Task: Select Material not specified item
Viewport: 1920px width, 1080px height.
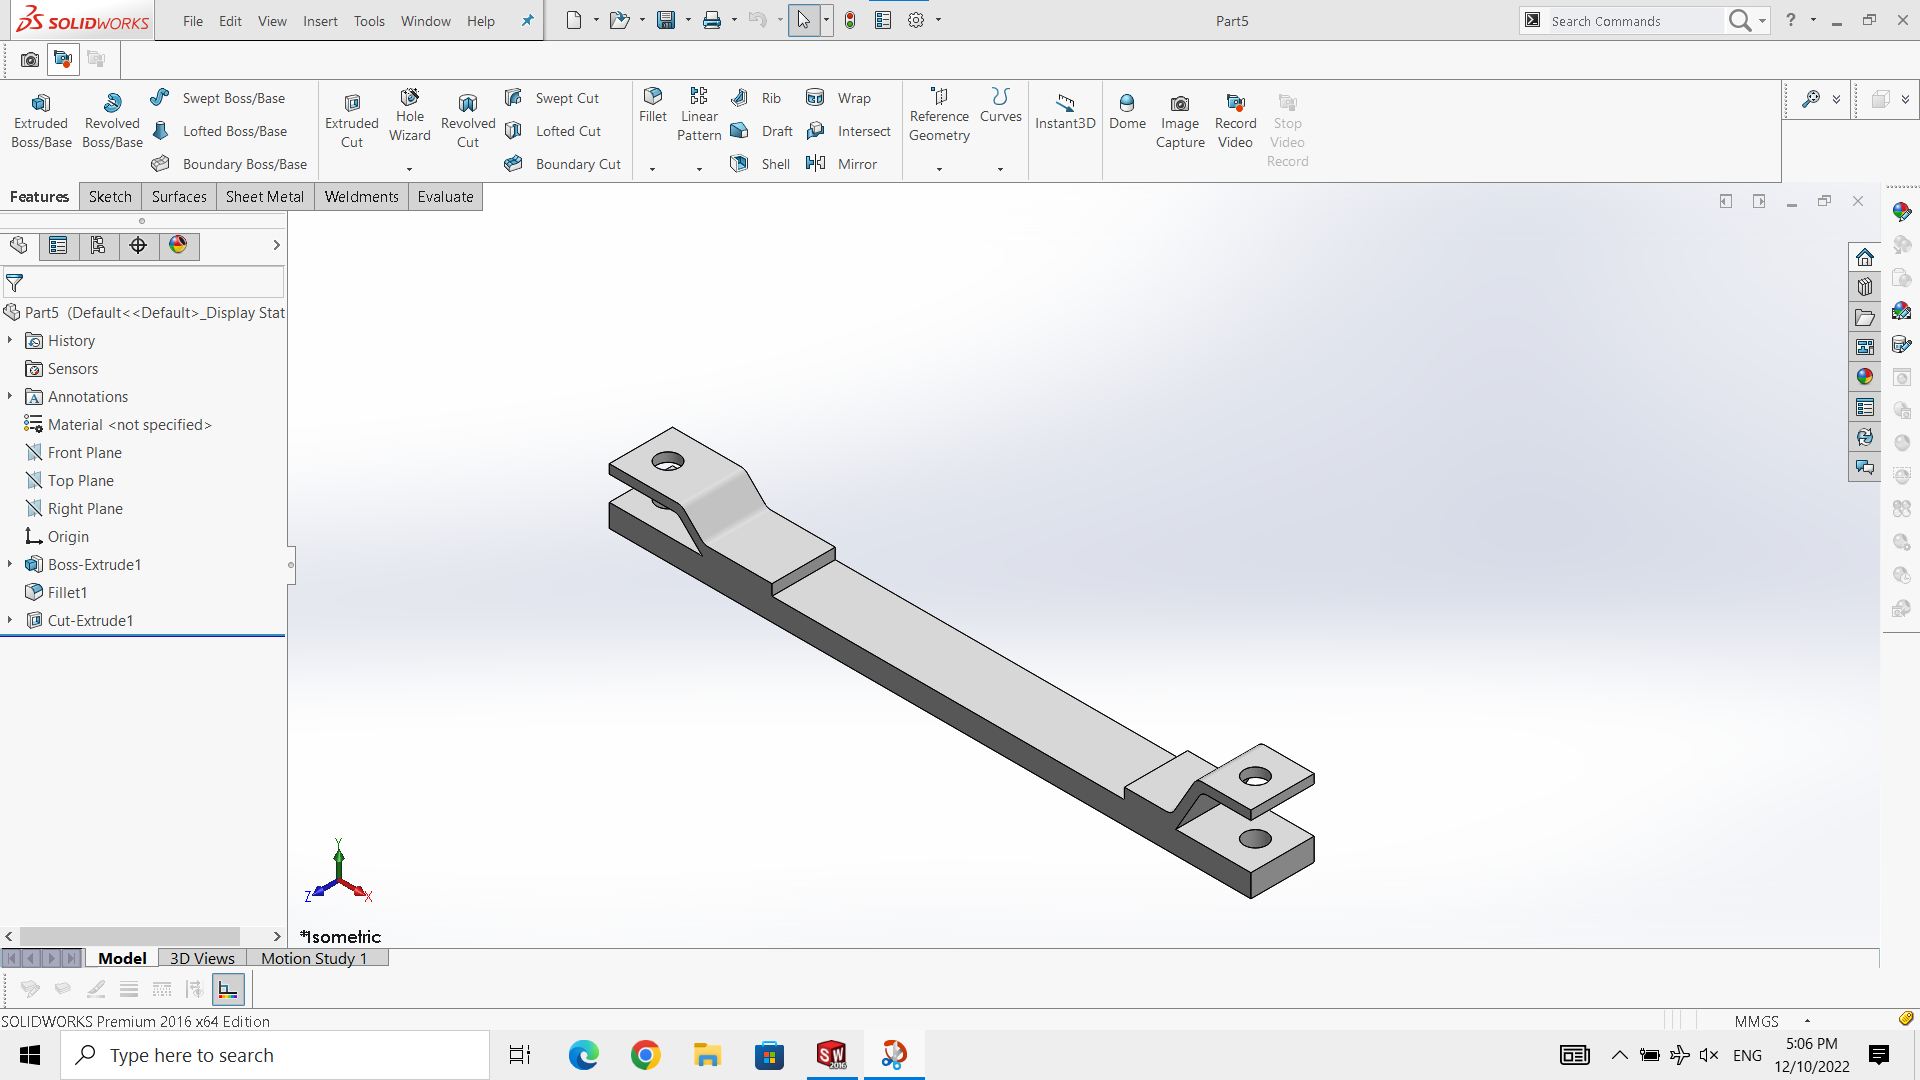Action: tap(118, 425)
